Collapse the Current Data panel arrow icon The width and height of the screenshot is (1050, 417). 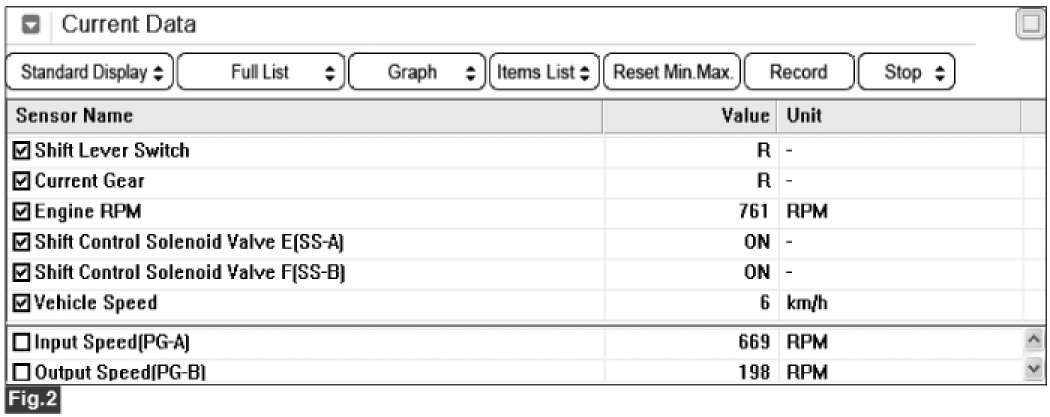click(31, 25)
